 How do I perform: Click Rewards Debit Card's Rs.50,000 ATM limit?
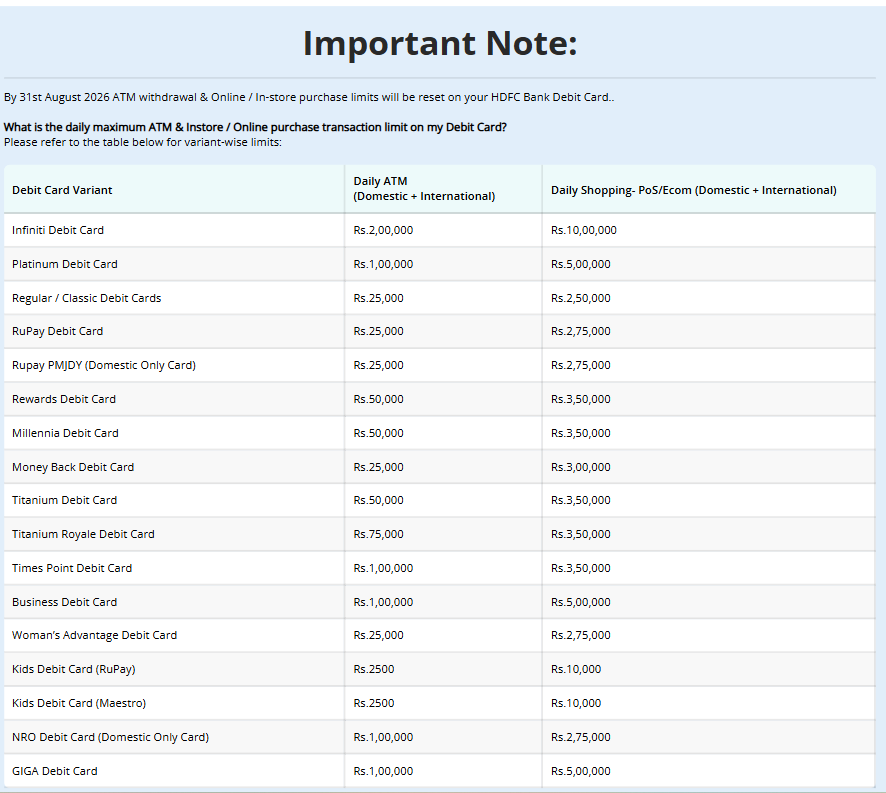(378, 399)
